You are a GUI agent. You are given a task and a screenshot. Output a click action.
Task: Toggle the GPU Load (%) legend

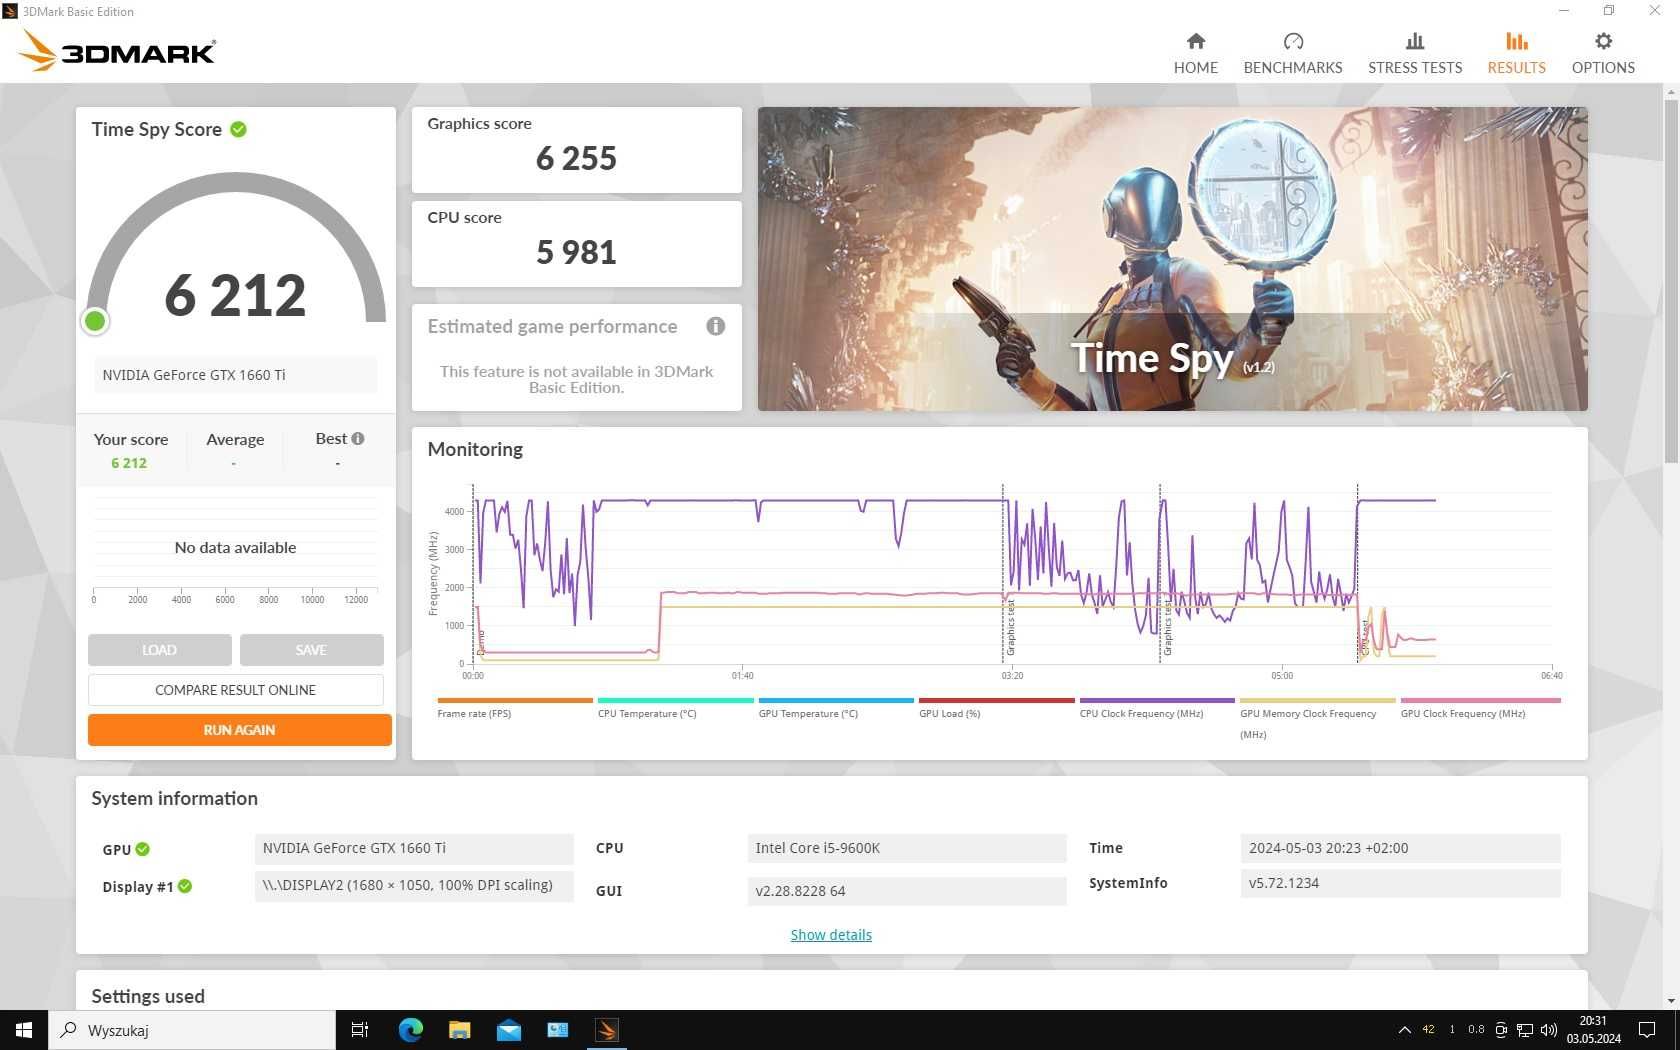click(x=996, y=708)
